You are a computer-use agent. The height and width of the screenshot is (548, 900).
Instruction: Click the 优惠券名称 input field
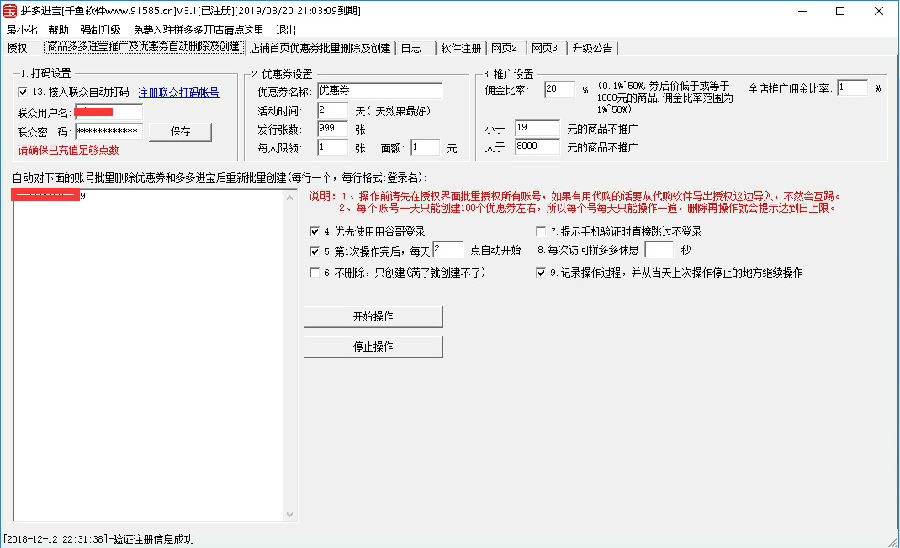[x=380, y=91]
